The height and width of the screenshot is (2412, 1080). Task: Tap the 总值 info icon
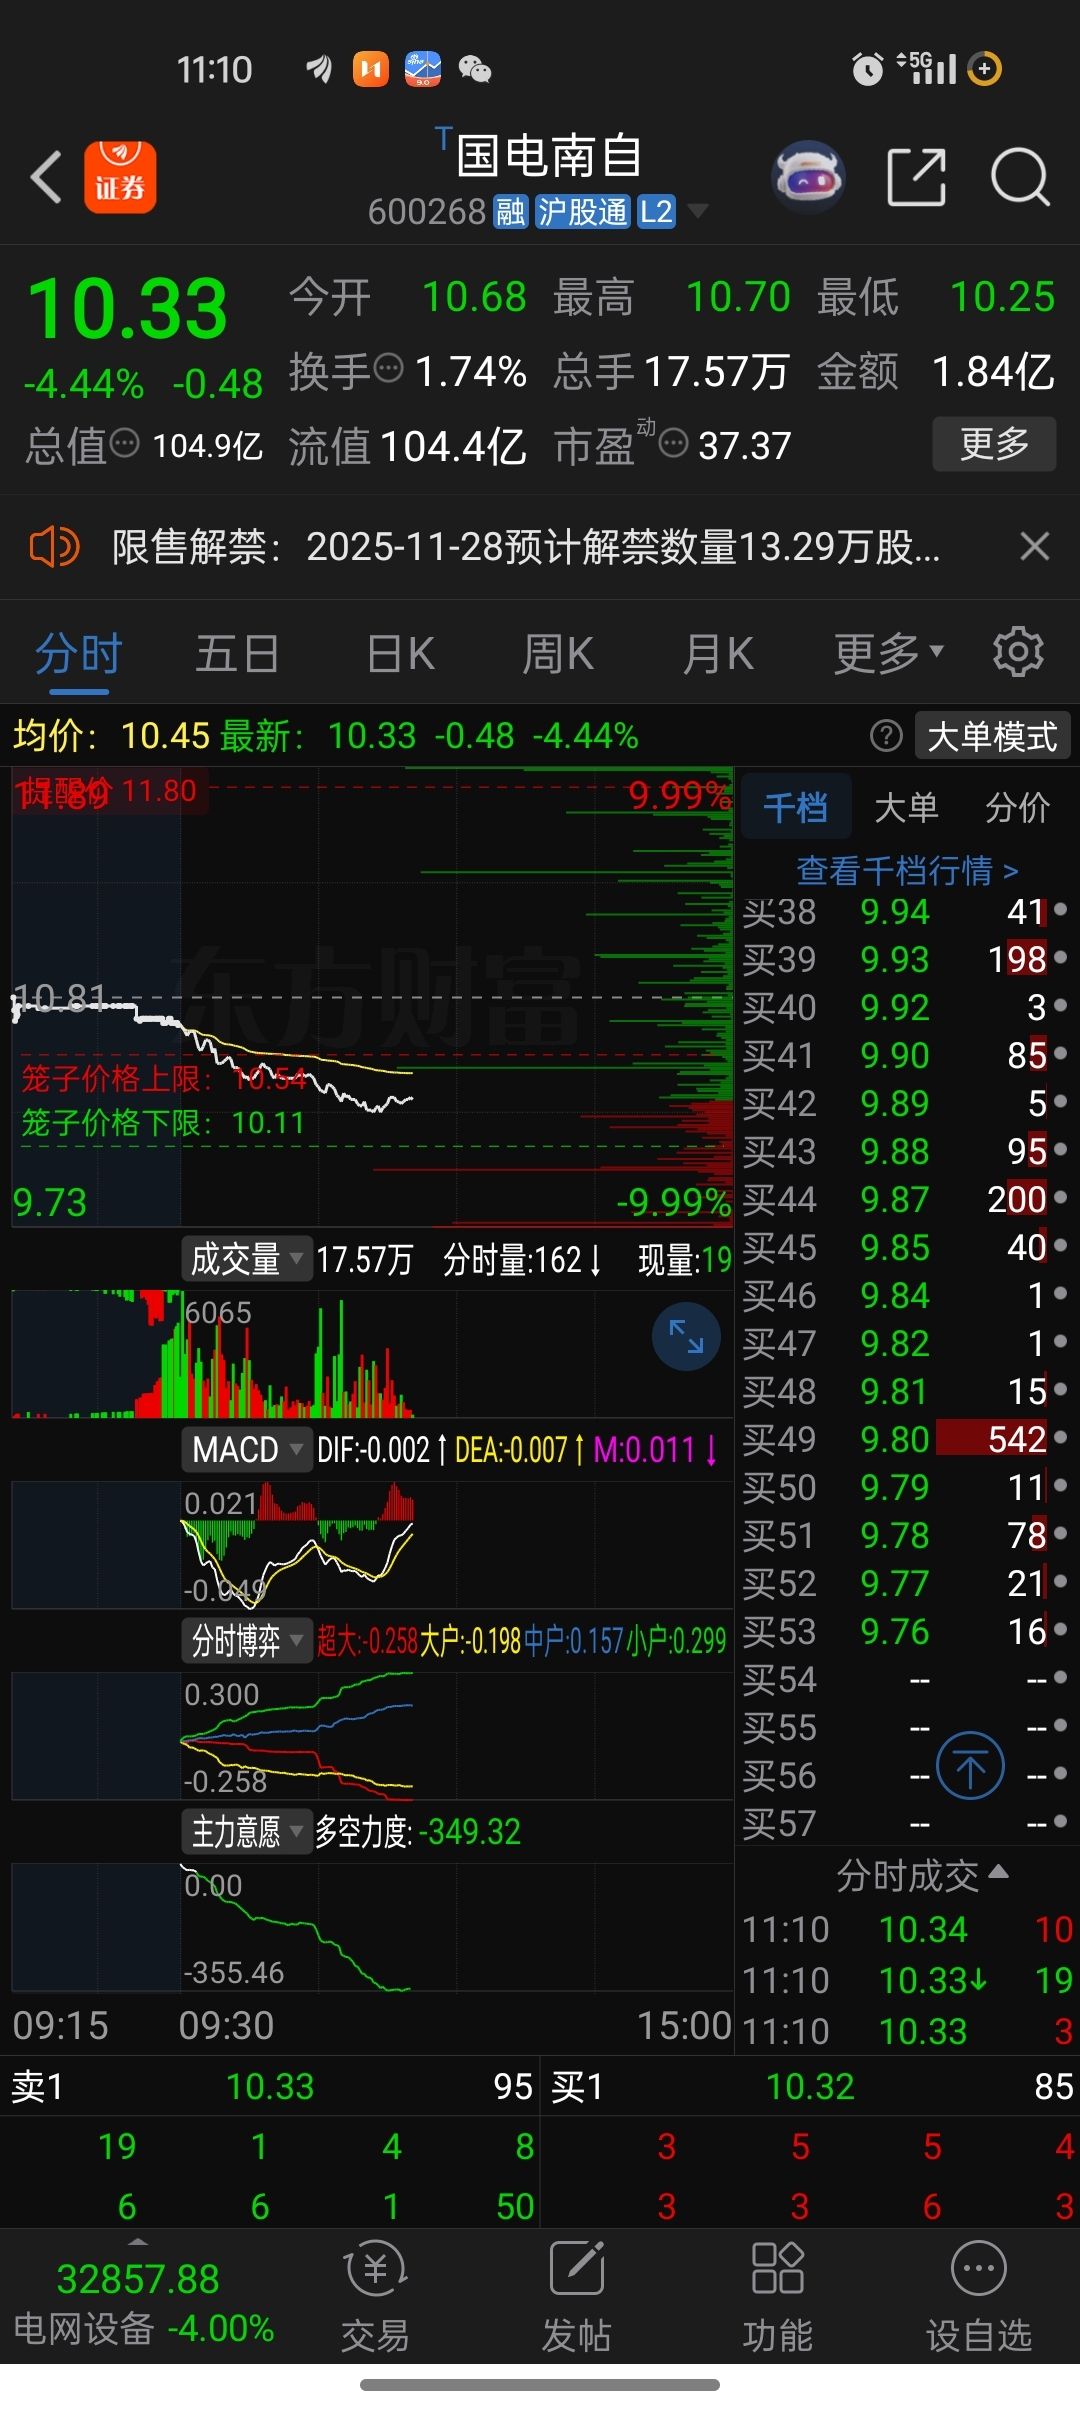click(x=124, y=442)
